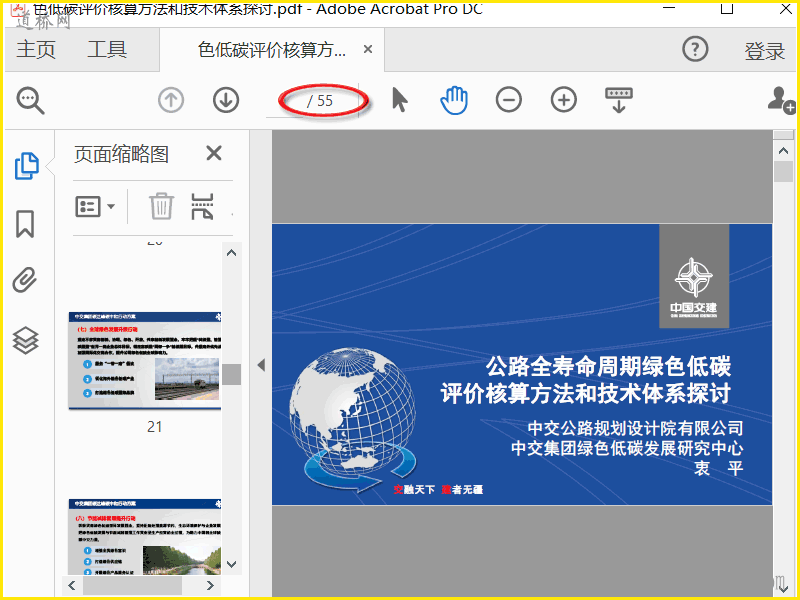Open thumbnail options dropdown menu
Image resolution: width=800 pixels, height=600 pixels.
[95, 207]
